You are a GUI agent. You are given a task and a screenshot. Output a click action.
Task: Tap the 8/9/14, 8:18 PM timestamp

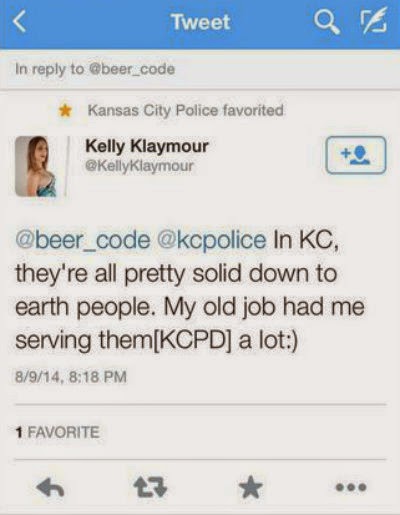coord(71,377)
